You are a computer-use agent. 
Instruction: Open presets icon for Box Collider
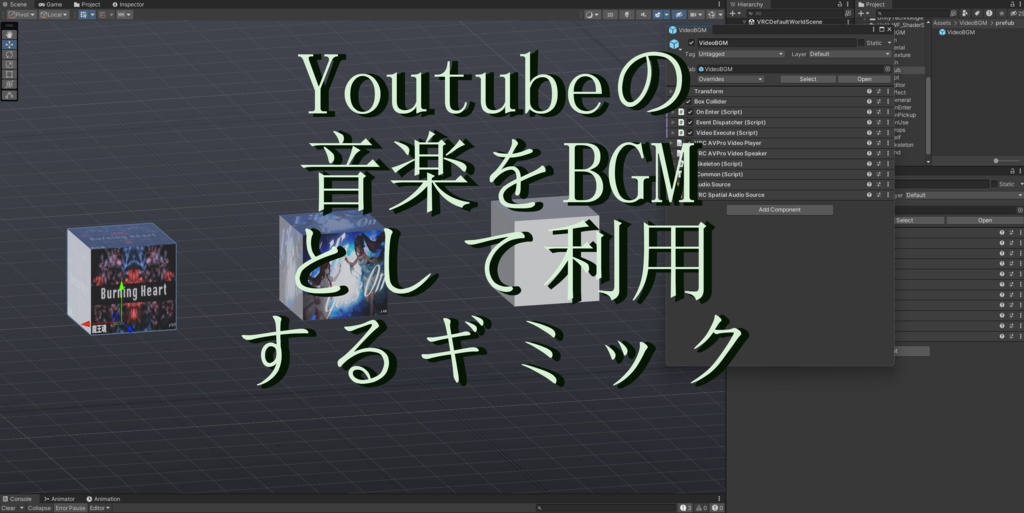pyautogui.click(x=878, y=102)
